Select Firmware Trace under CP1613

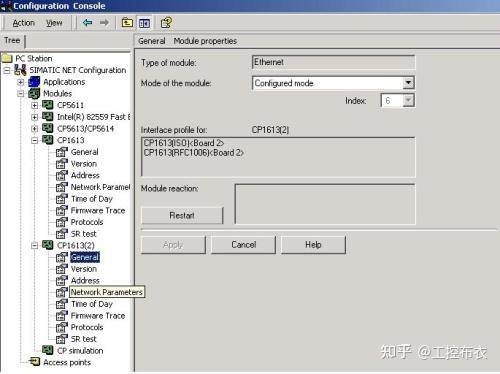(x=98, y=210)
